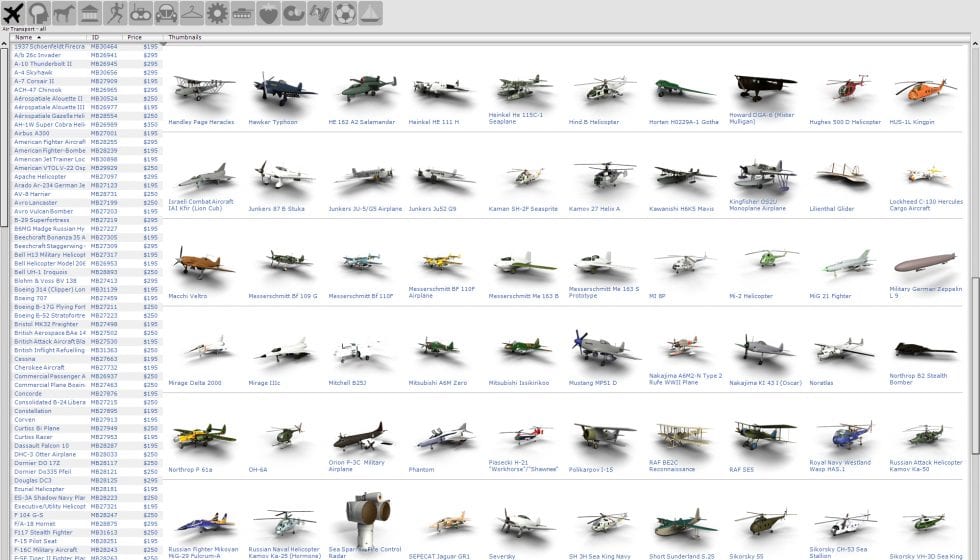980x560 pixels.
Task: Open the Concorde entry in the list
Action: tap(28, 393)
